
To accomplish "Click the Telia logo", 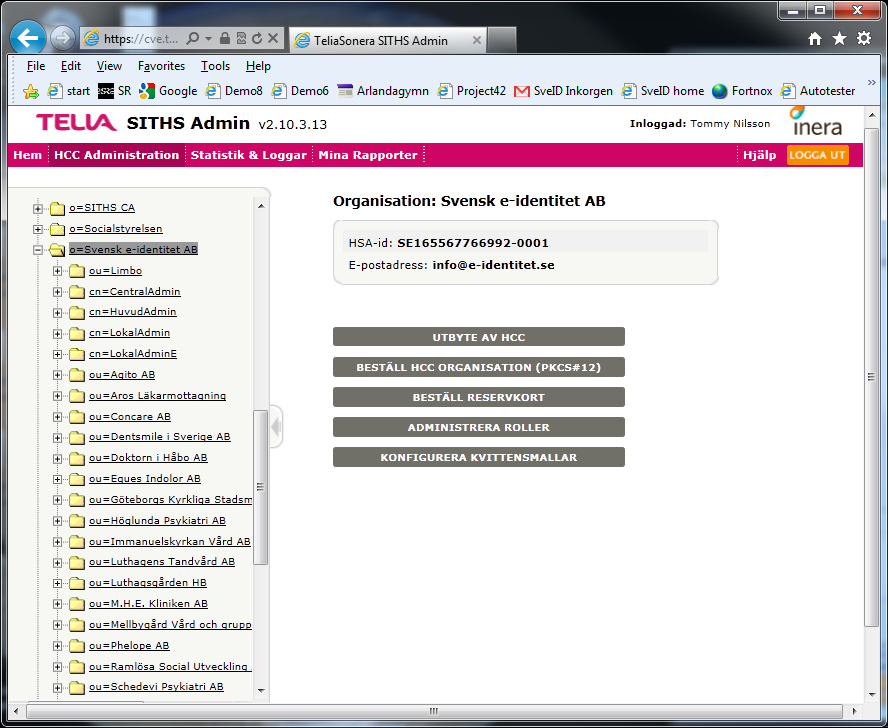I will coord(76,122).
